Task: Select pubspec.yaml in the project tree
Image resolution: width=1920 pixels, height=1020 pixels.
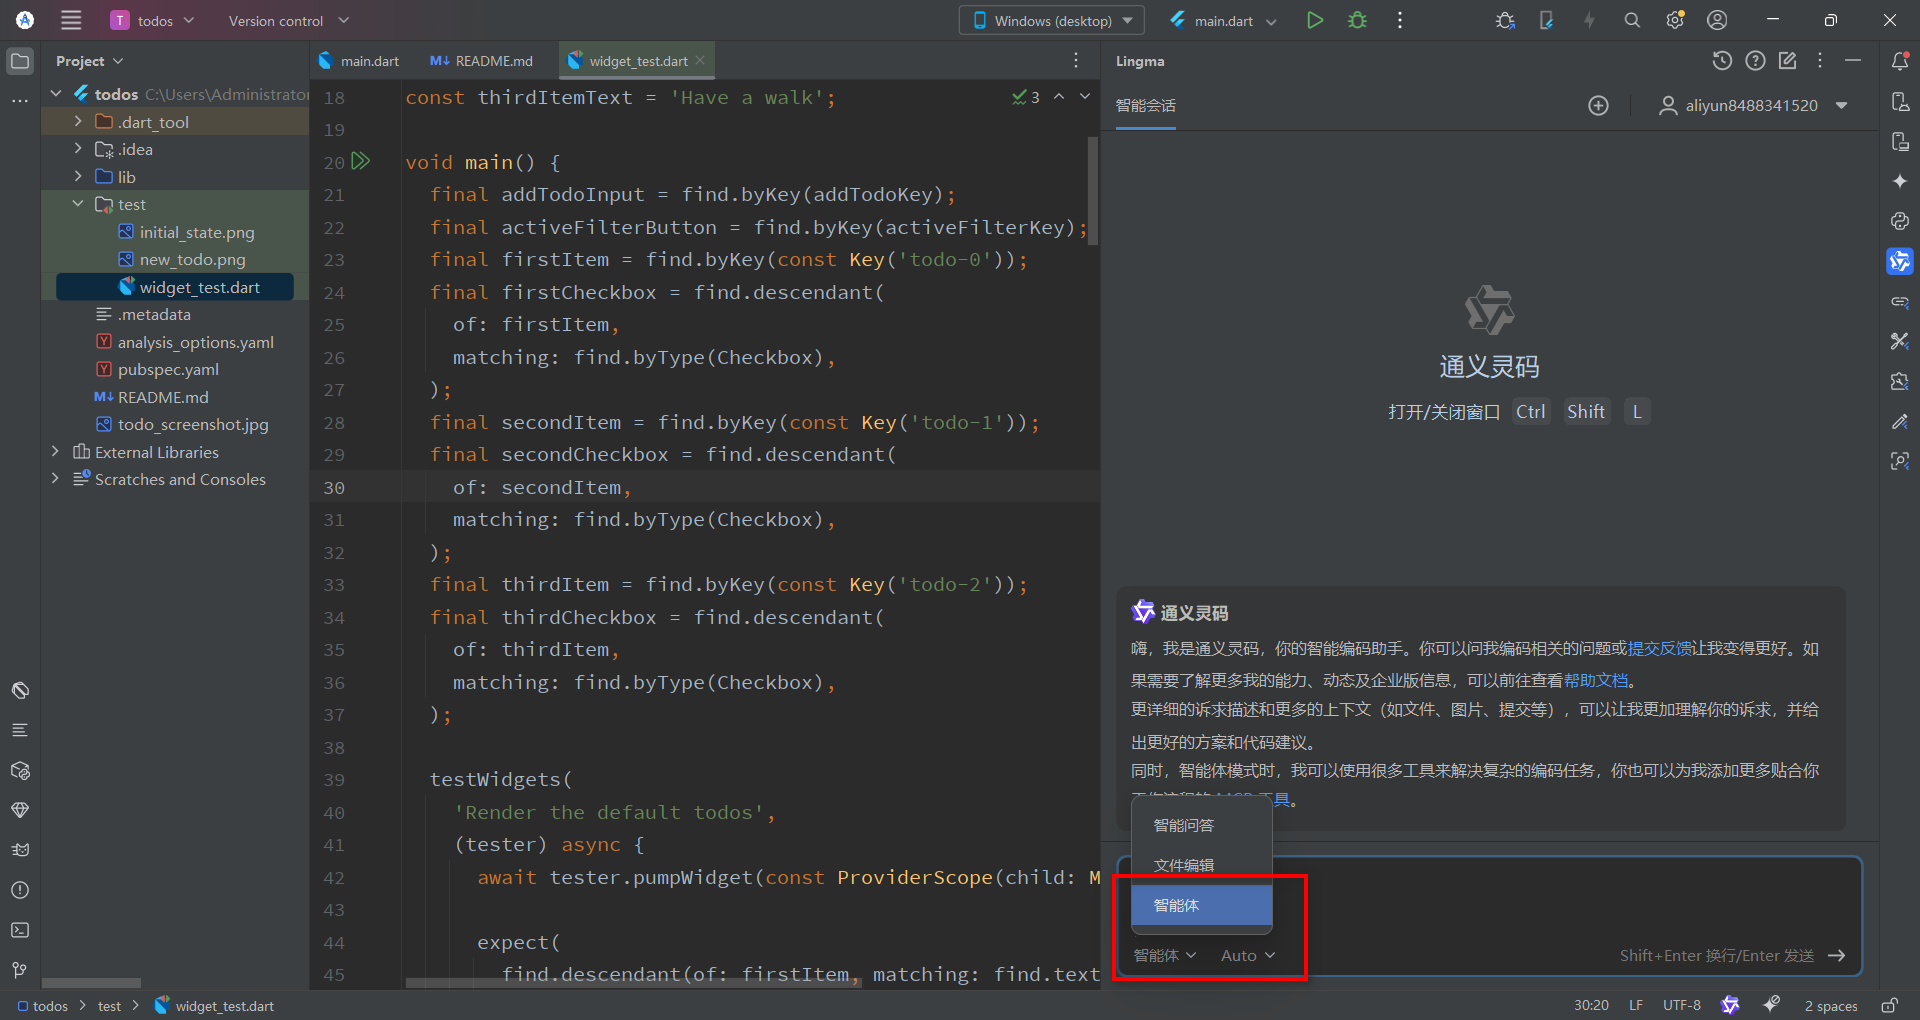Action: [168, 369]
